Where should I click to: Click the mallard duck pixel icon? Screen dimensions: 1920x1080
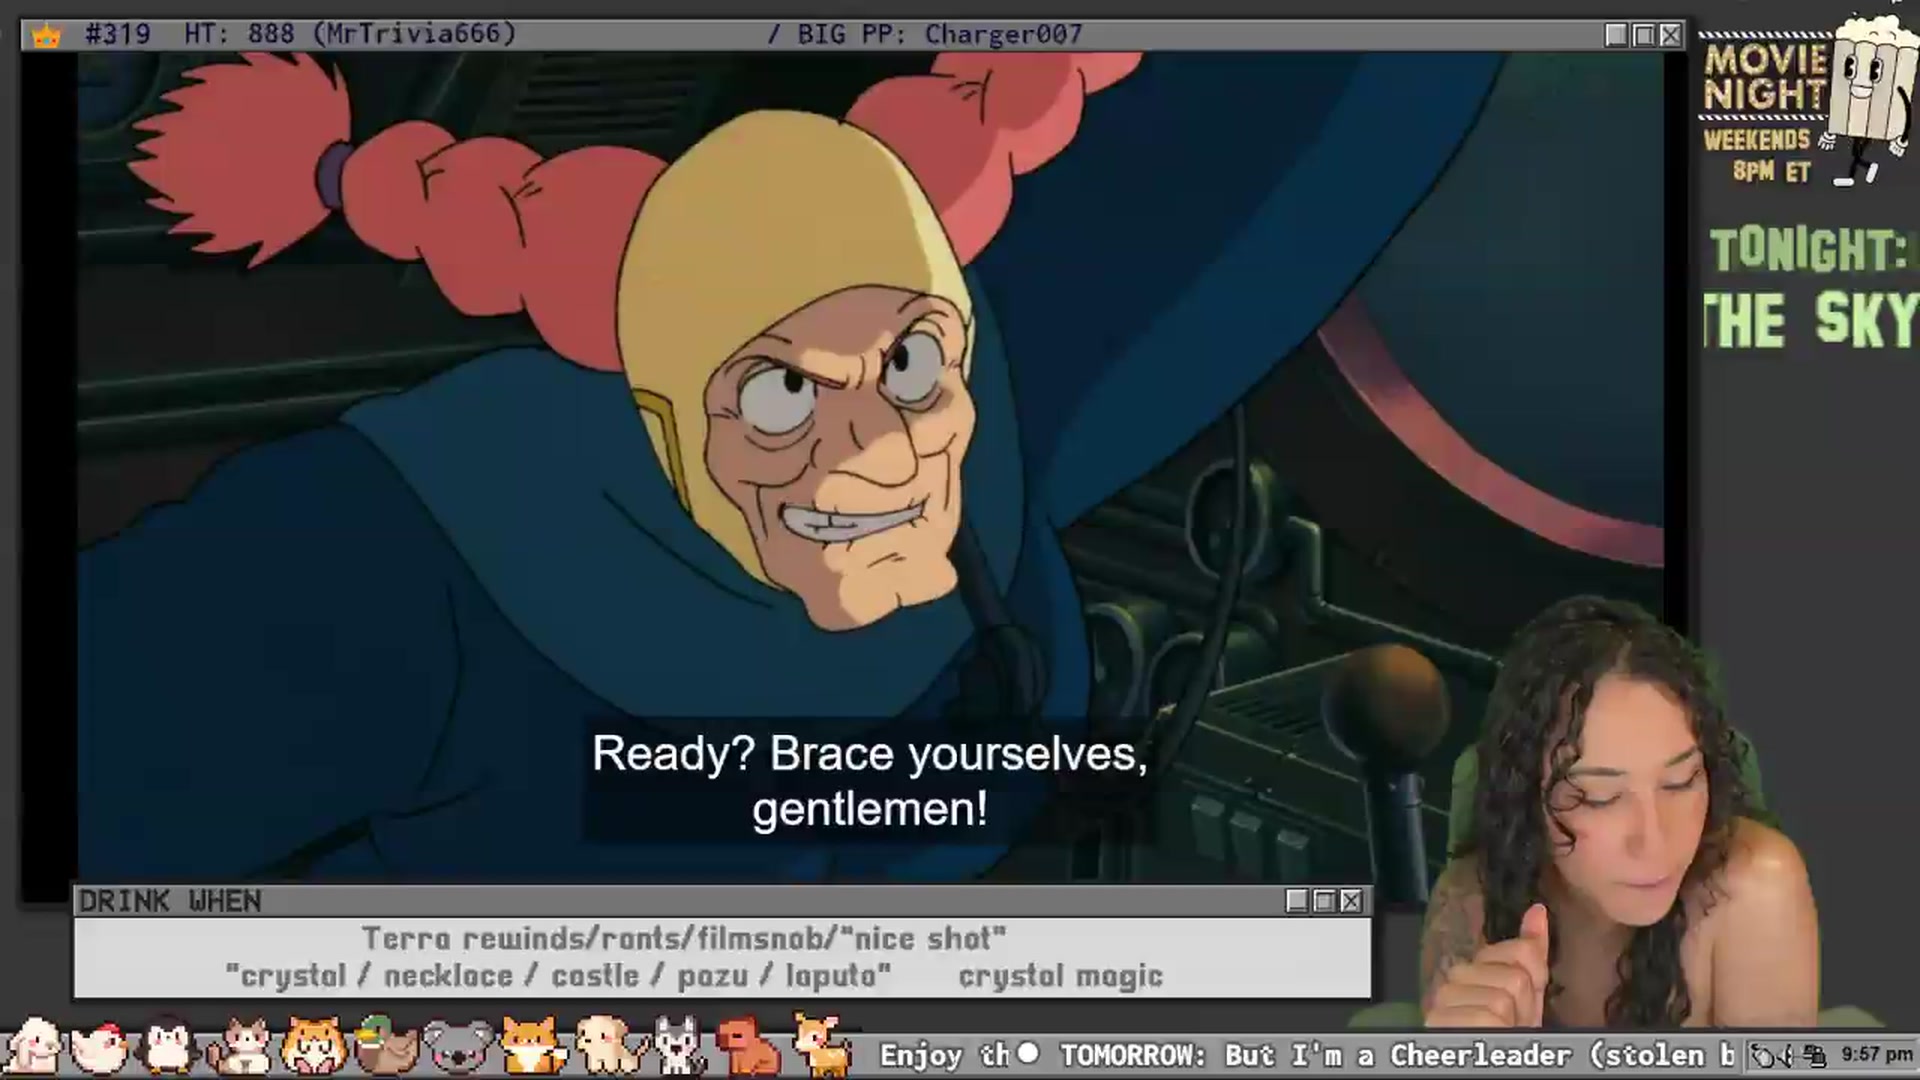pos(386,1046)
